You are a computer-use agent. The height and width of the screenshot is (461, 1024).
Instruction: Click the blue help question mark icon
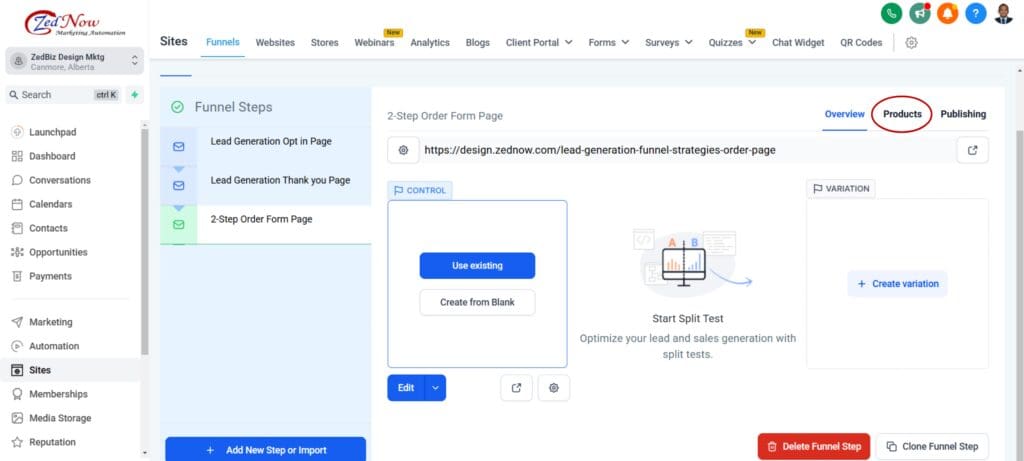coord(976,13)
